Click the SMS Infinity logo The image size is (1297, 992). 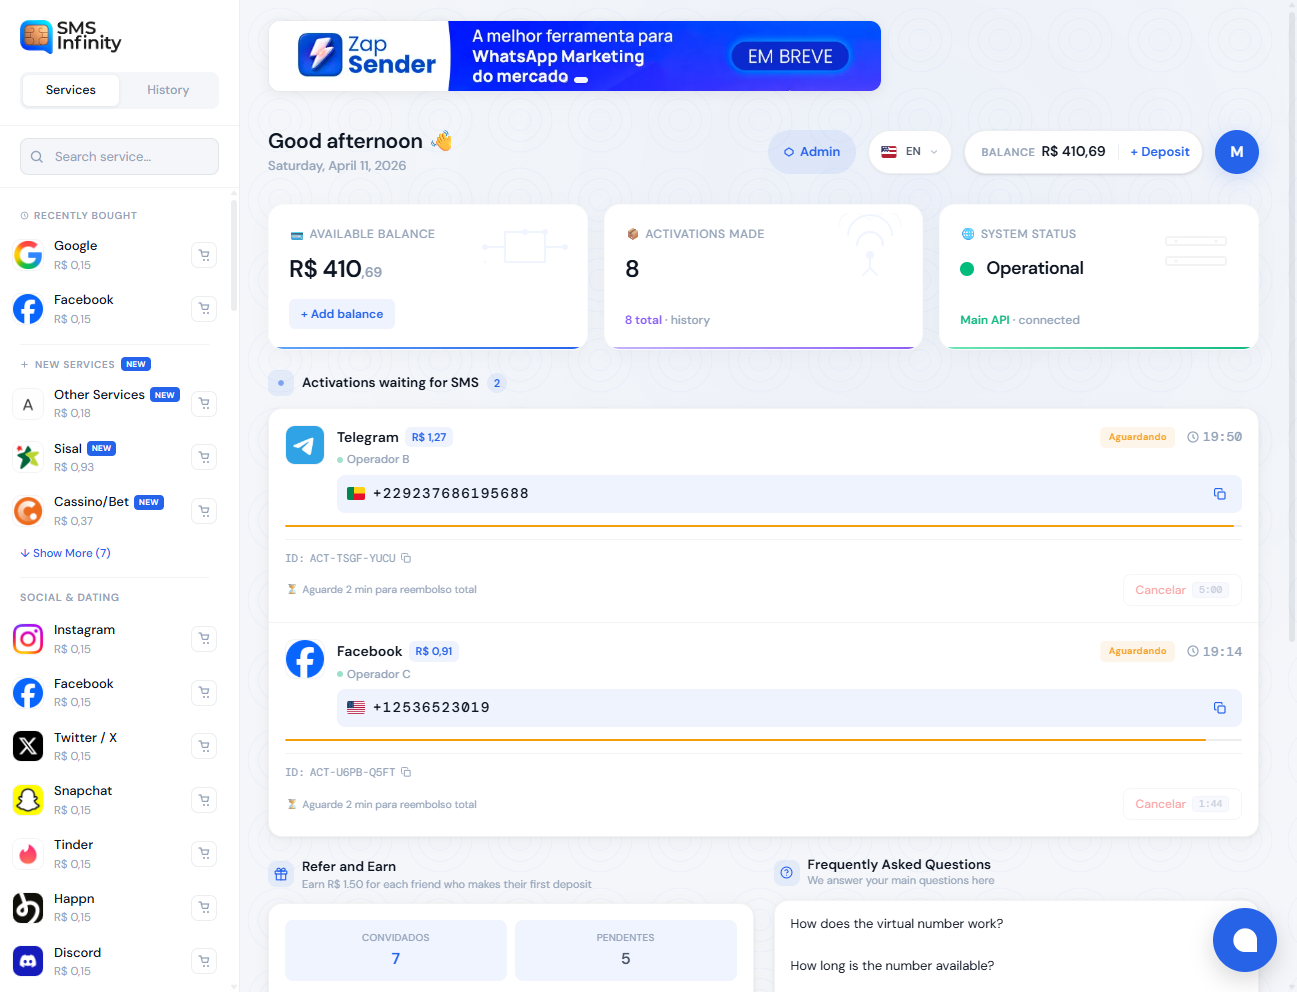coord(71,36)
